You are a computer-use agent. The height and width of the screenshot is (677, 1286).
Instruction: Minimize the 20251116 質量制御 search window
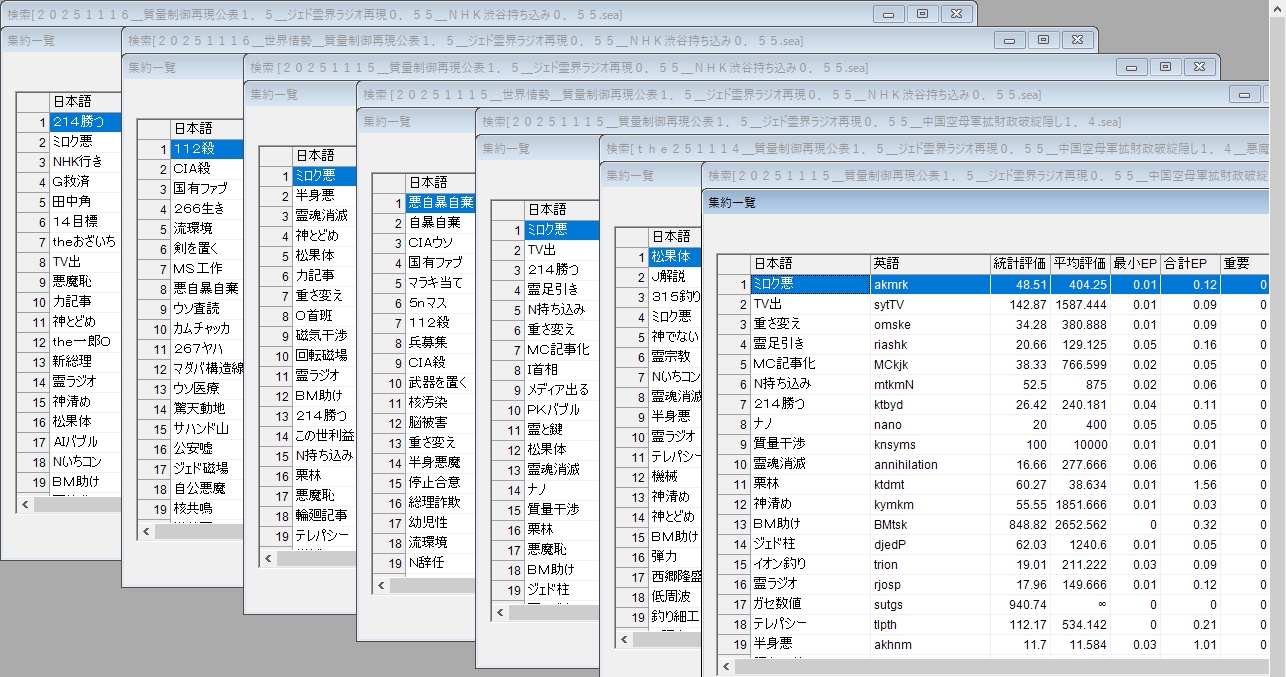point(888,14)
